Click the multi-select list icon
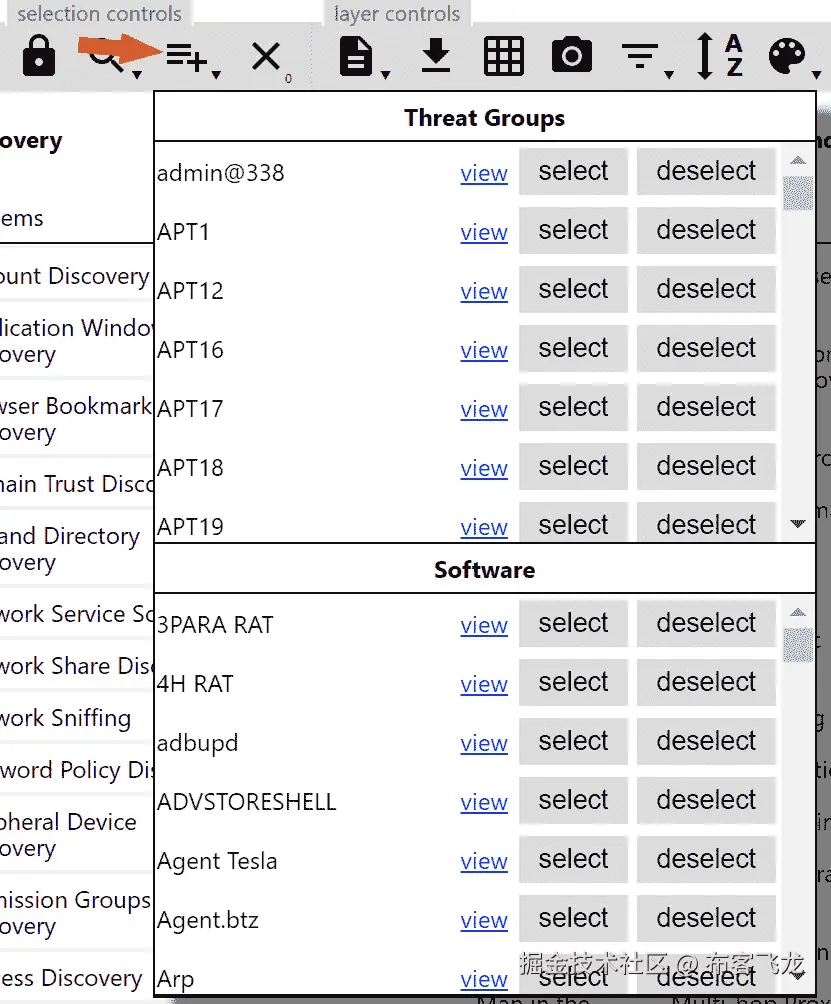The image size is (831, 1004). click(186, 55)
